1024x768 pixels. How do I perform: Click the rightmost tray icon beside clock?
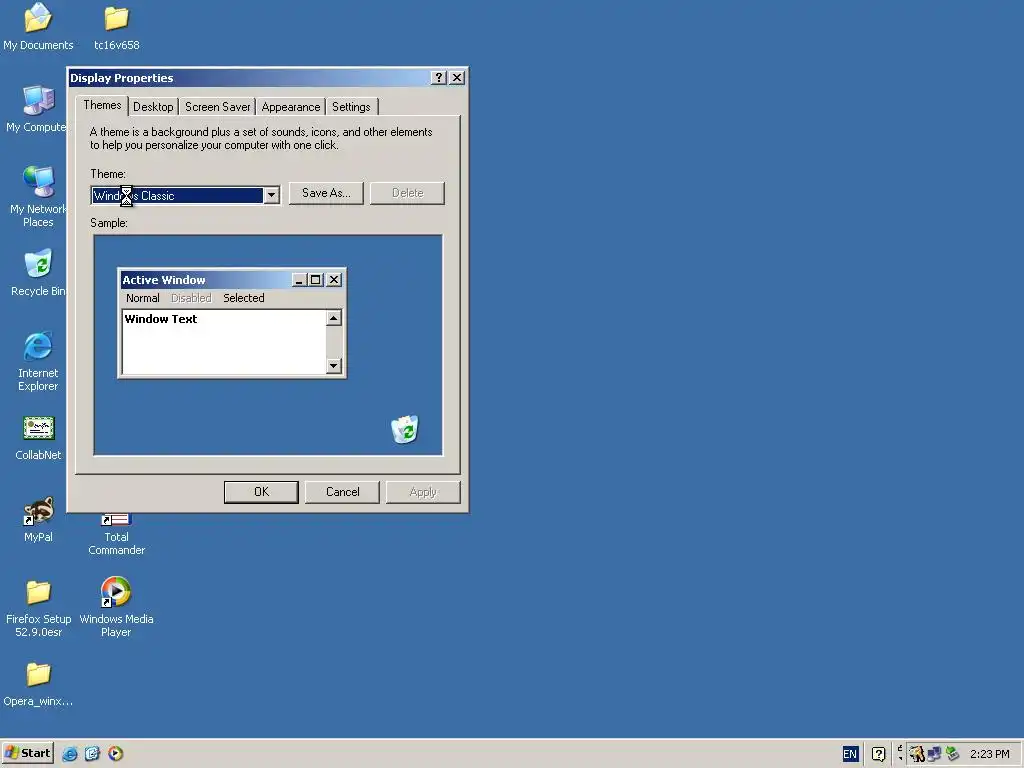point(952,754)
